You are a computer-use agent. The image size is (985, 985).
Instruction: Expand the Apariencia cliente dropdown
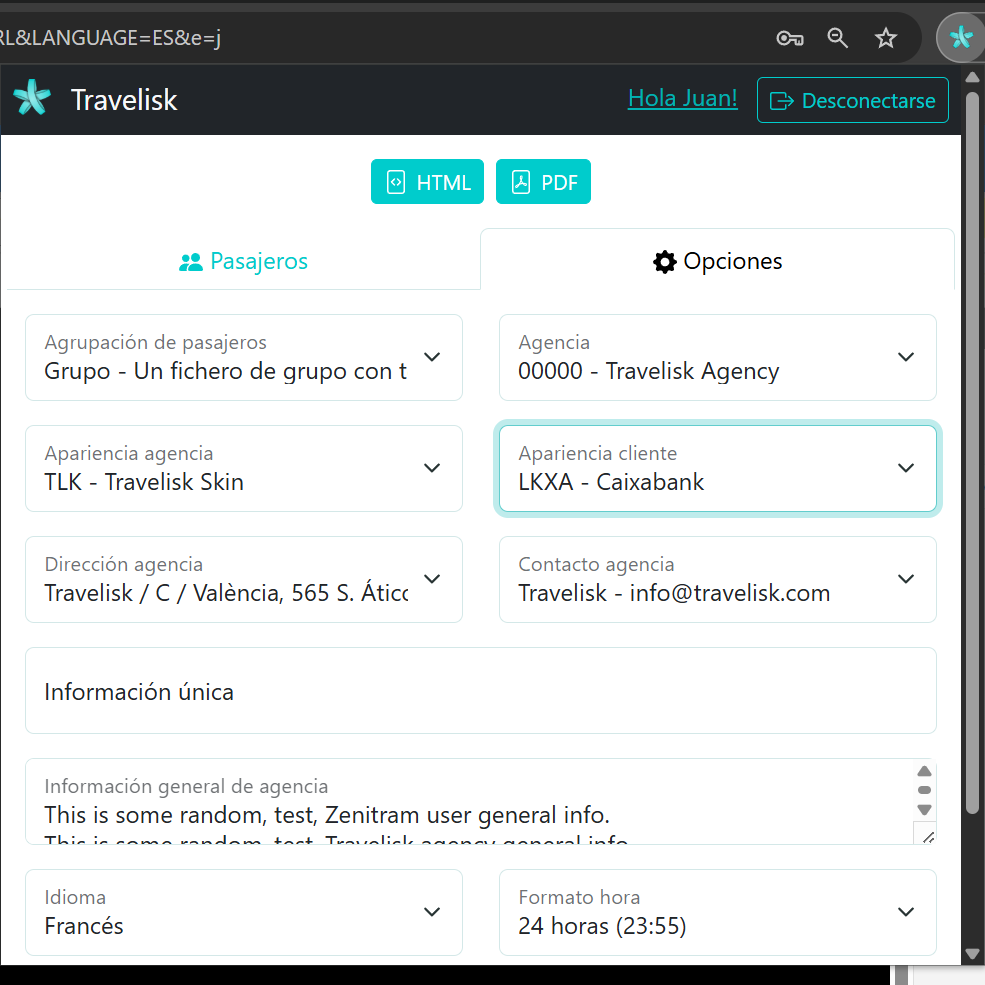pos(717,469)
